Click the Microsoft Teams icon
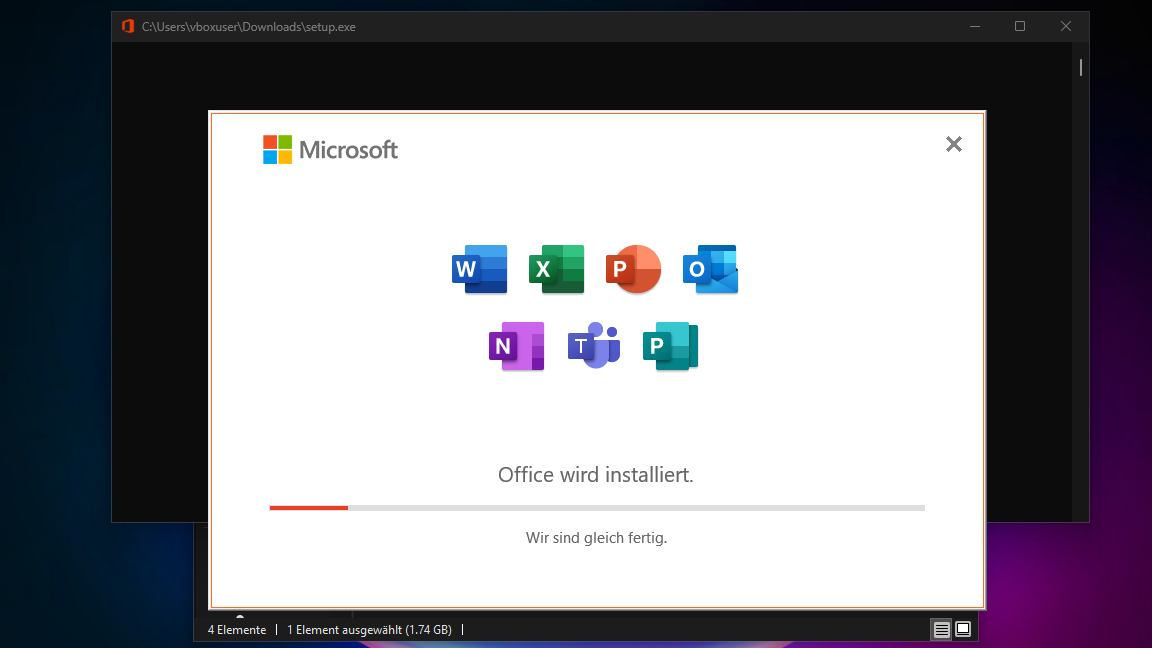Viewport: 1152px width, 648px height. point(594,346)
